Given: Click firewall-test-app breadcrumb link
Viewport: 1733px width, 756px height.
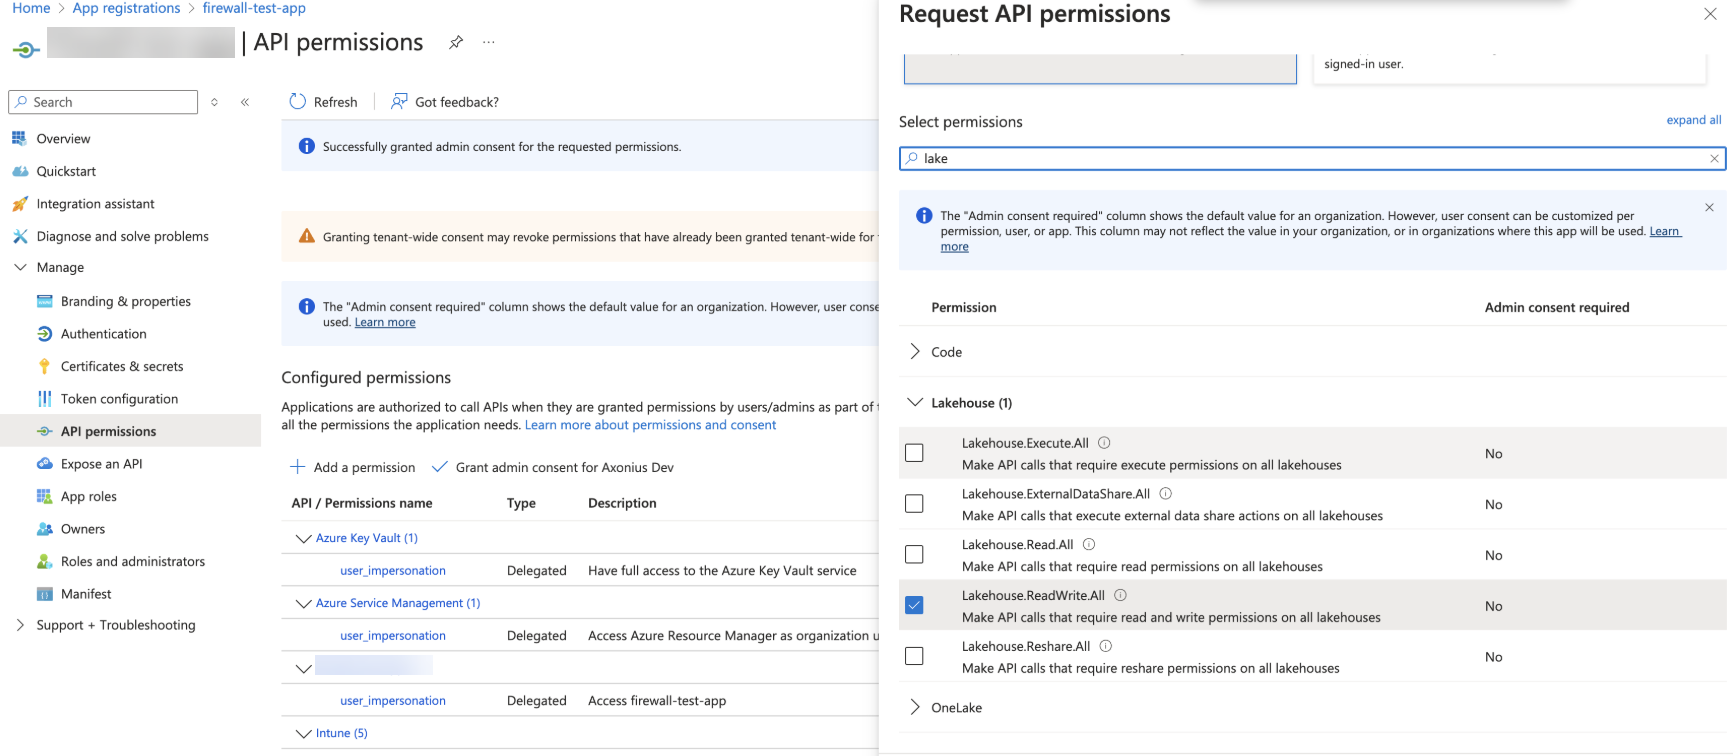Looking at the screenshot, I should 254,8.
